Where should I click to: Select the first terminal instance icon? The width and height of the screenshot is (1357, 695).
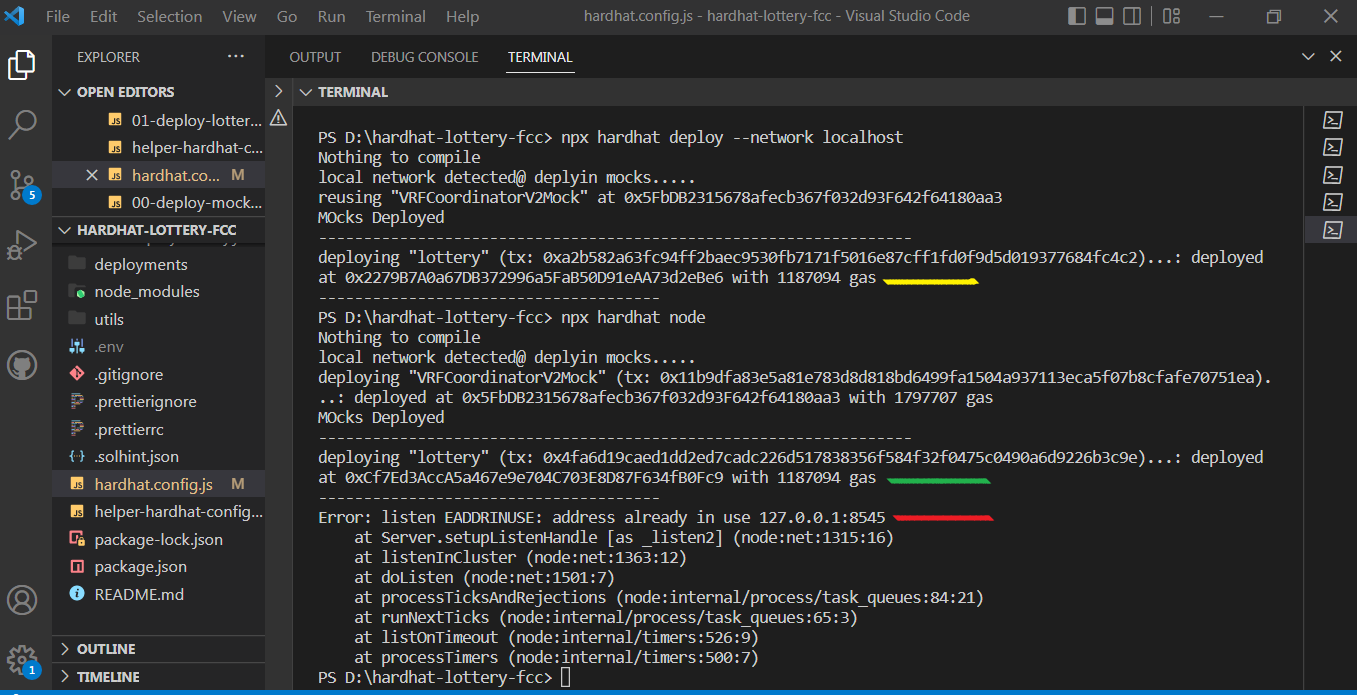pos(1332,120)
